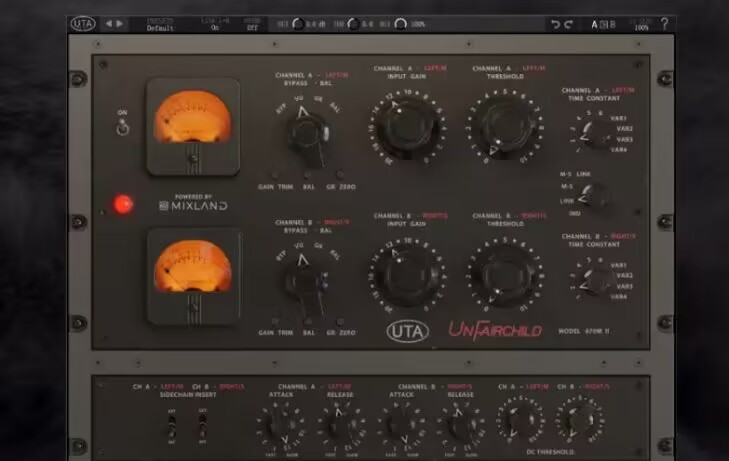
Task: Click the Channel B Attack knob
Action: click(401, 425)
